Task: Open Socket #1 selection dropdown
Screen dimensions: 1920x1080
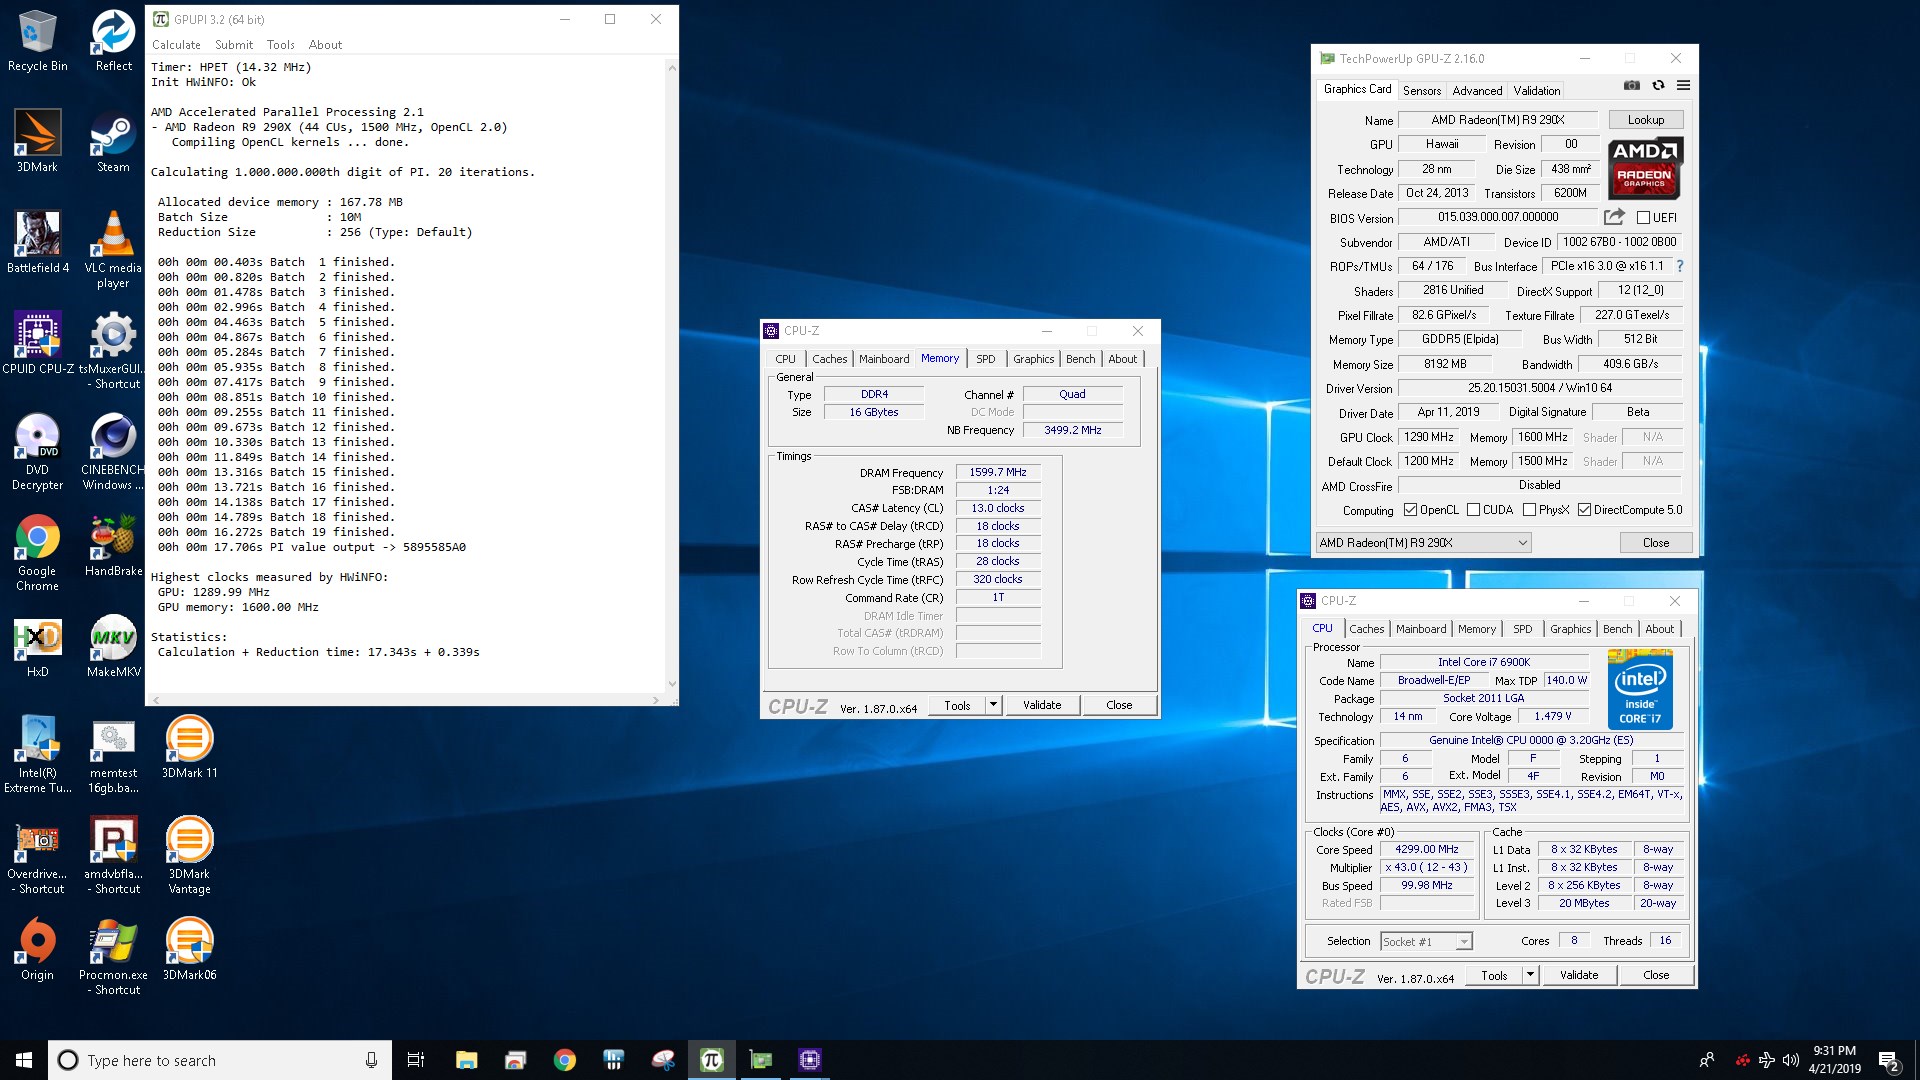Action: (1426, 941)
